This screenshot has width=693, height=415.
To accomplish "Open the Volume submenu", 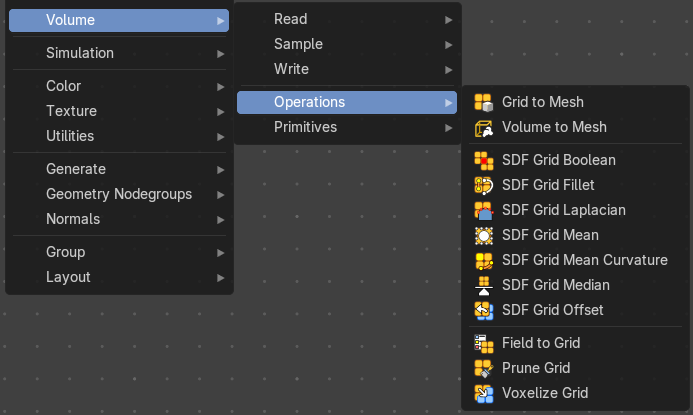I will pos(119,20).
